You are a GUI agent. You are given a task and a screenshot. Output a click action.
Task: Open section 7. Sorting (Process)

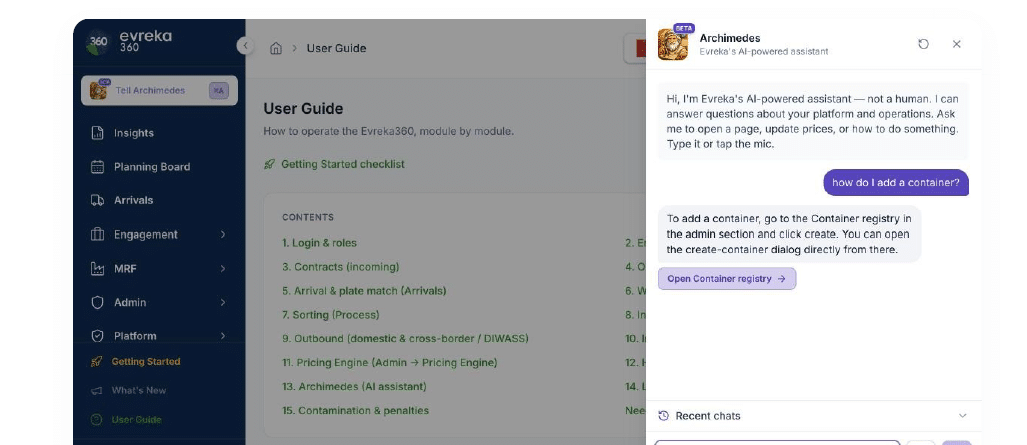click(331, 315)
